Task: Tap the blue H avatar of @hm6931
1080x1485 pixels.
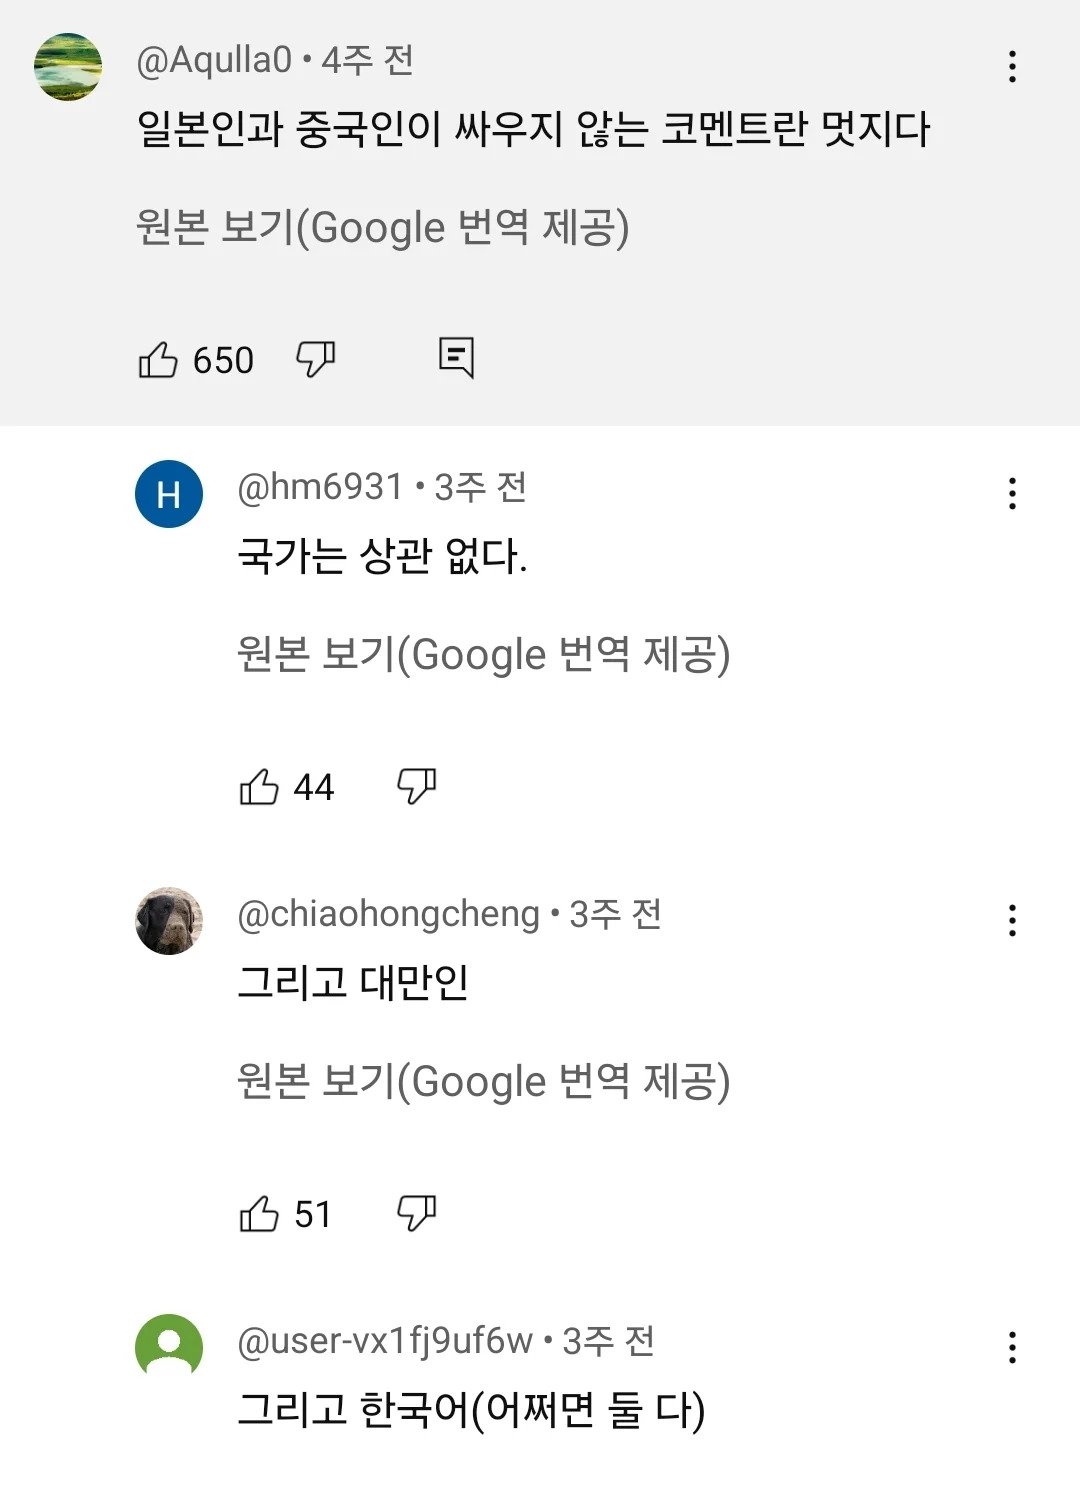Action: tap(169, 494)
